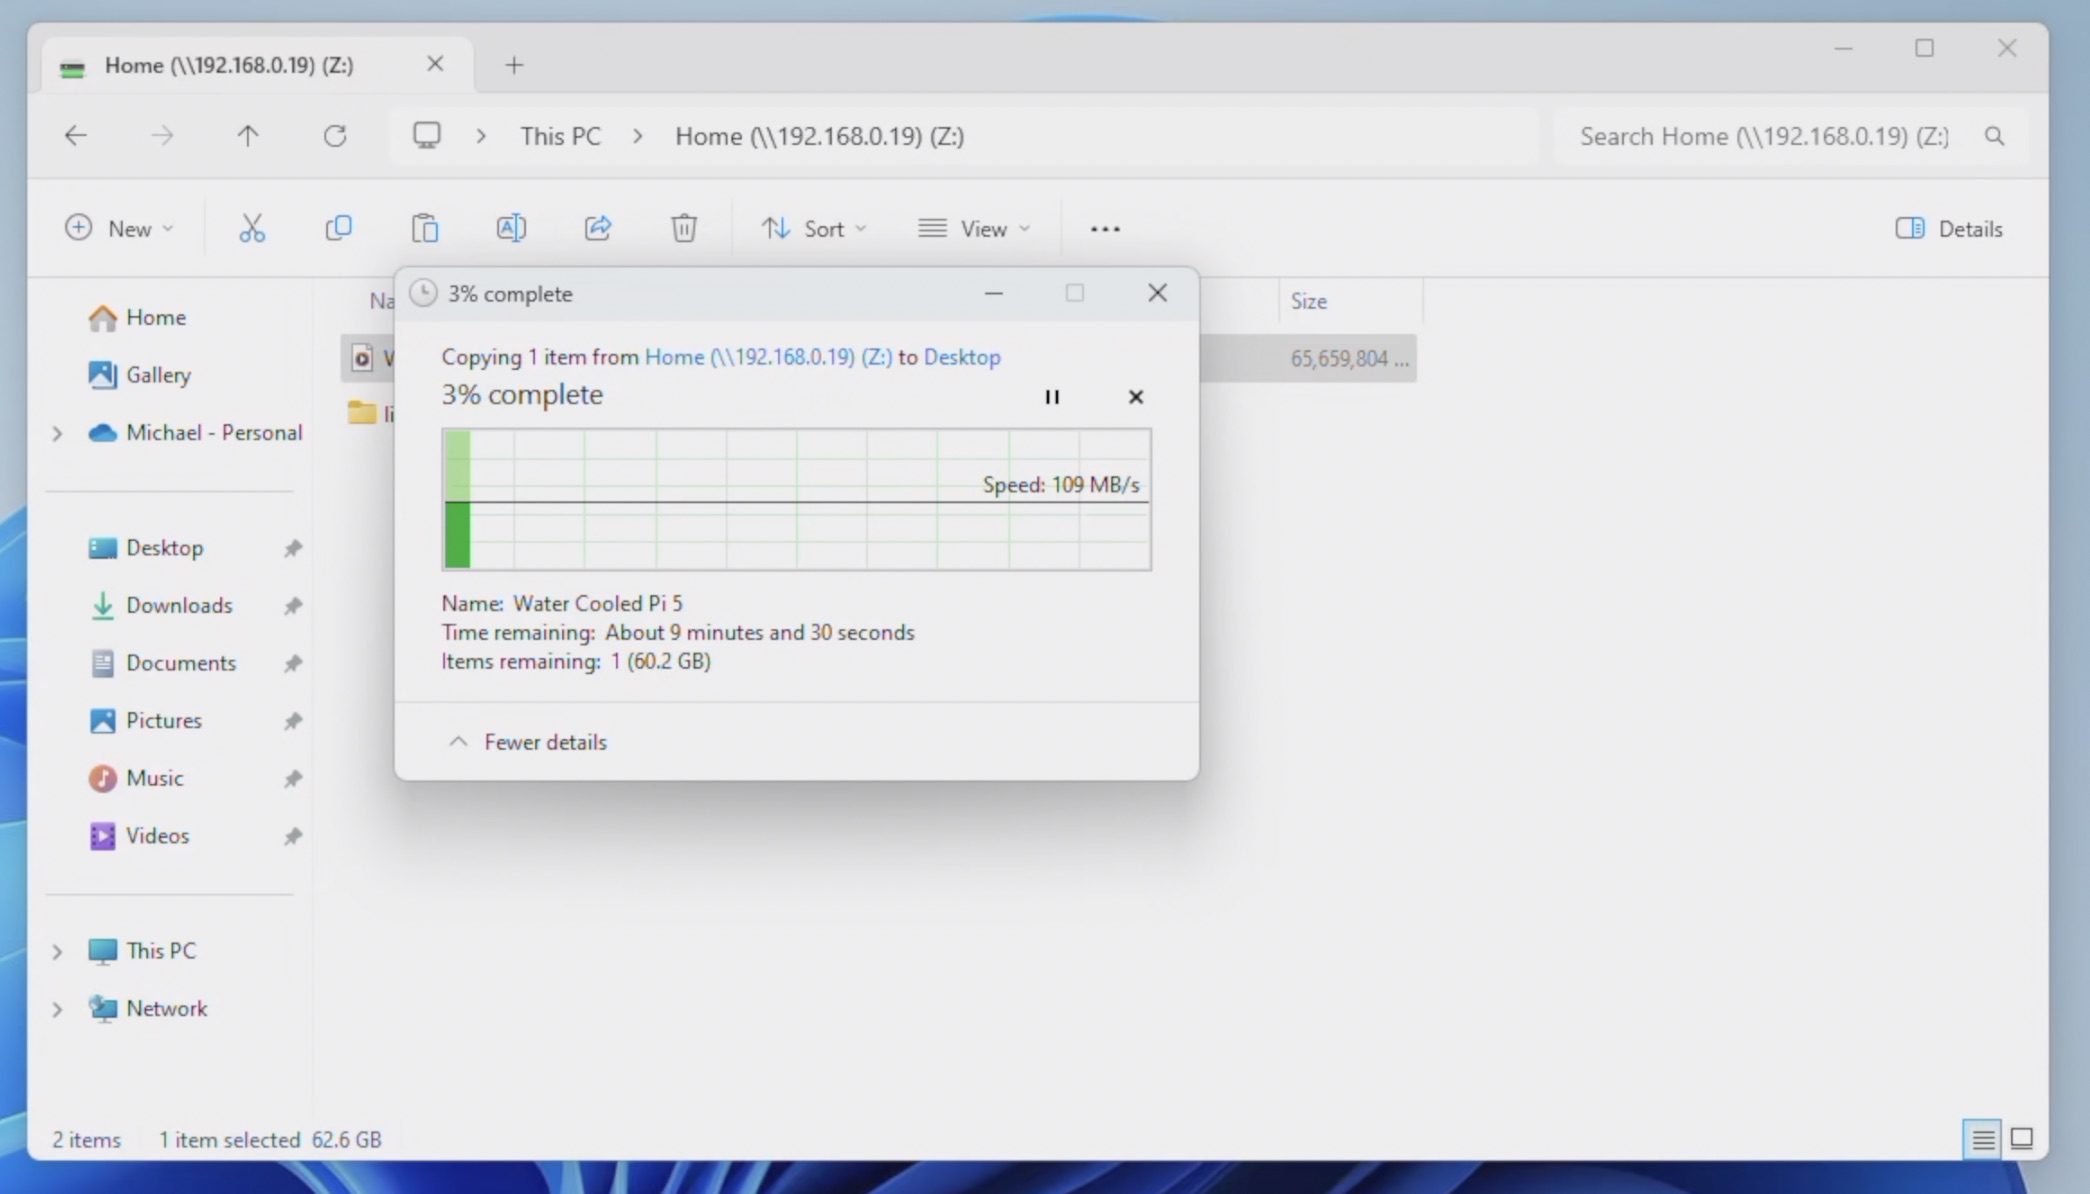The width and height of the screenshot is (2090, 1194).
Task: Click the Rename icon in toolbar
Action: (511, 229)
